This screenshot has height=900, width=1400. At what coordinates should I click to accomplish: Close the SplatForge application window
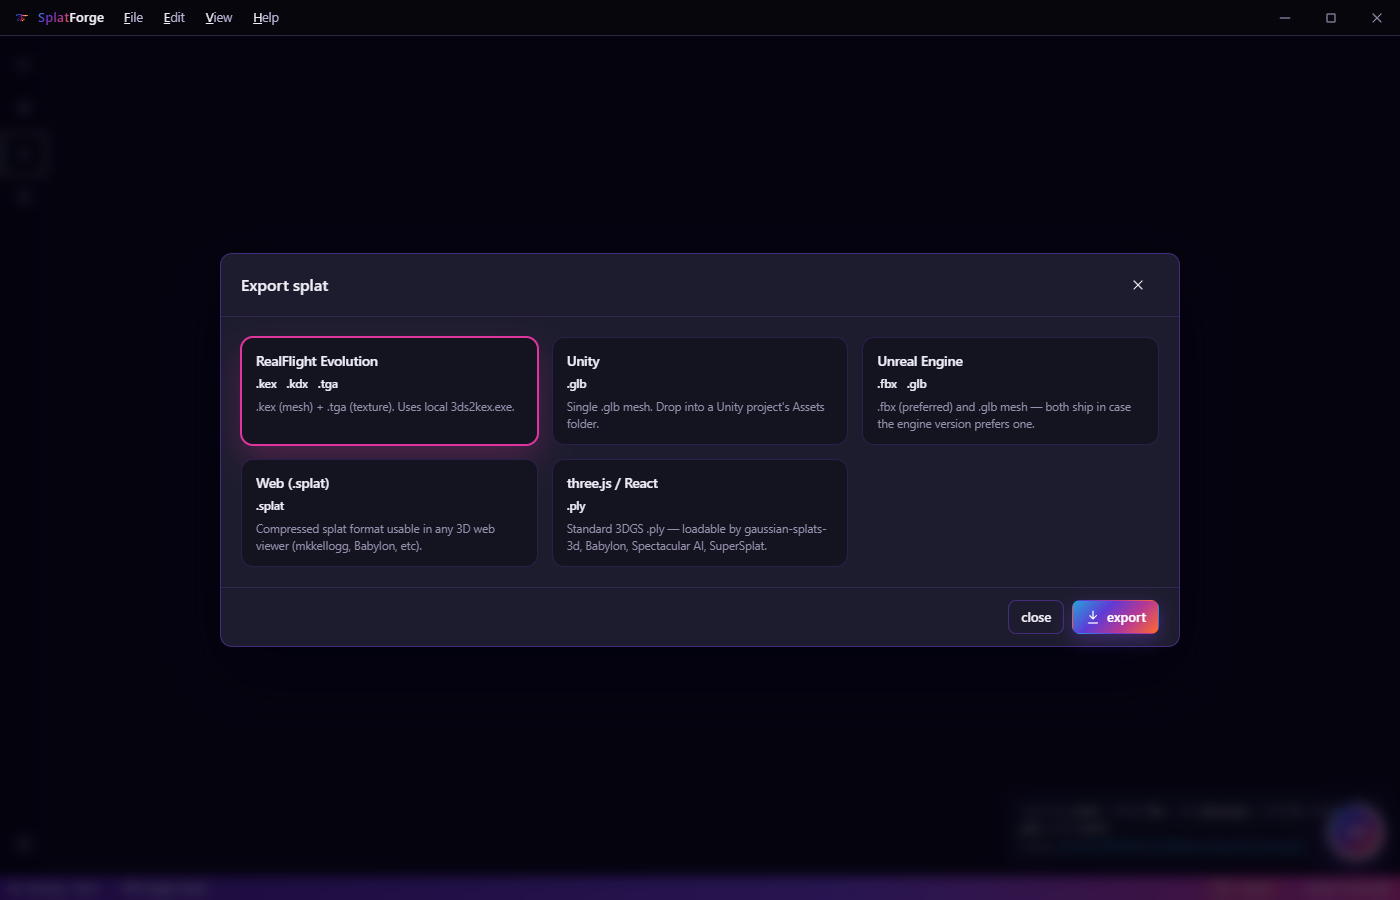(1377, 18)
